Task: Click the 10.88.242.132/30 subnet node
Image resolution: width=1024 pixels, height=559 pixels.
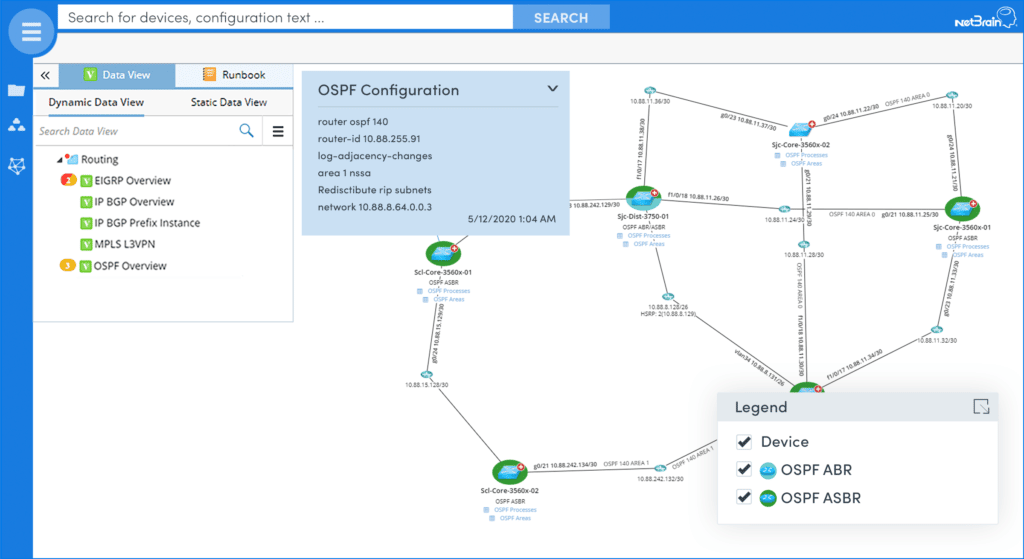Action: click(660, 468)
